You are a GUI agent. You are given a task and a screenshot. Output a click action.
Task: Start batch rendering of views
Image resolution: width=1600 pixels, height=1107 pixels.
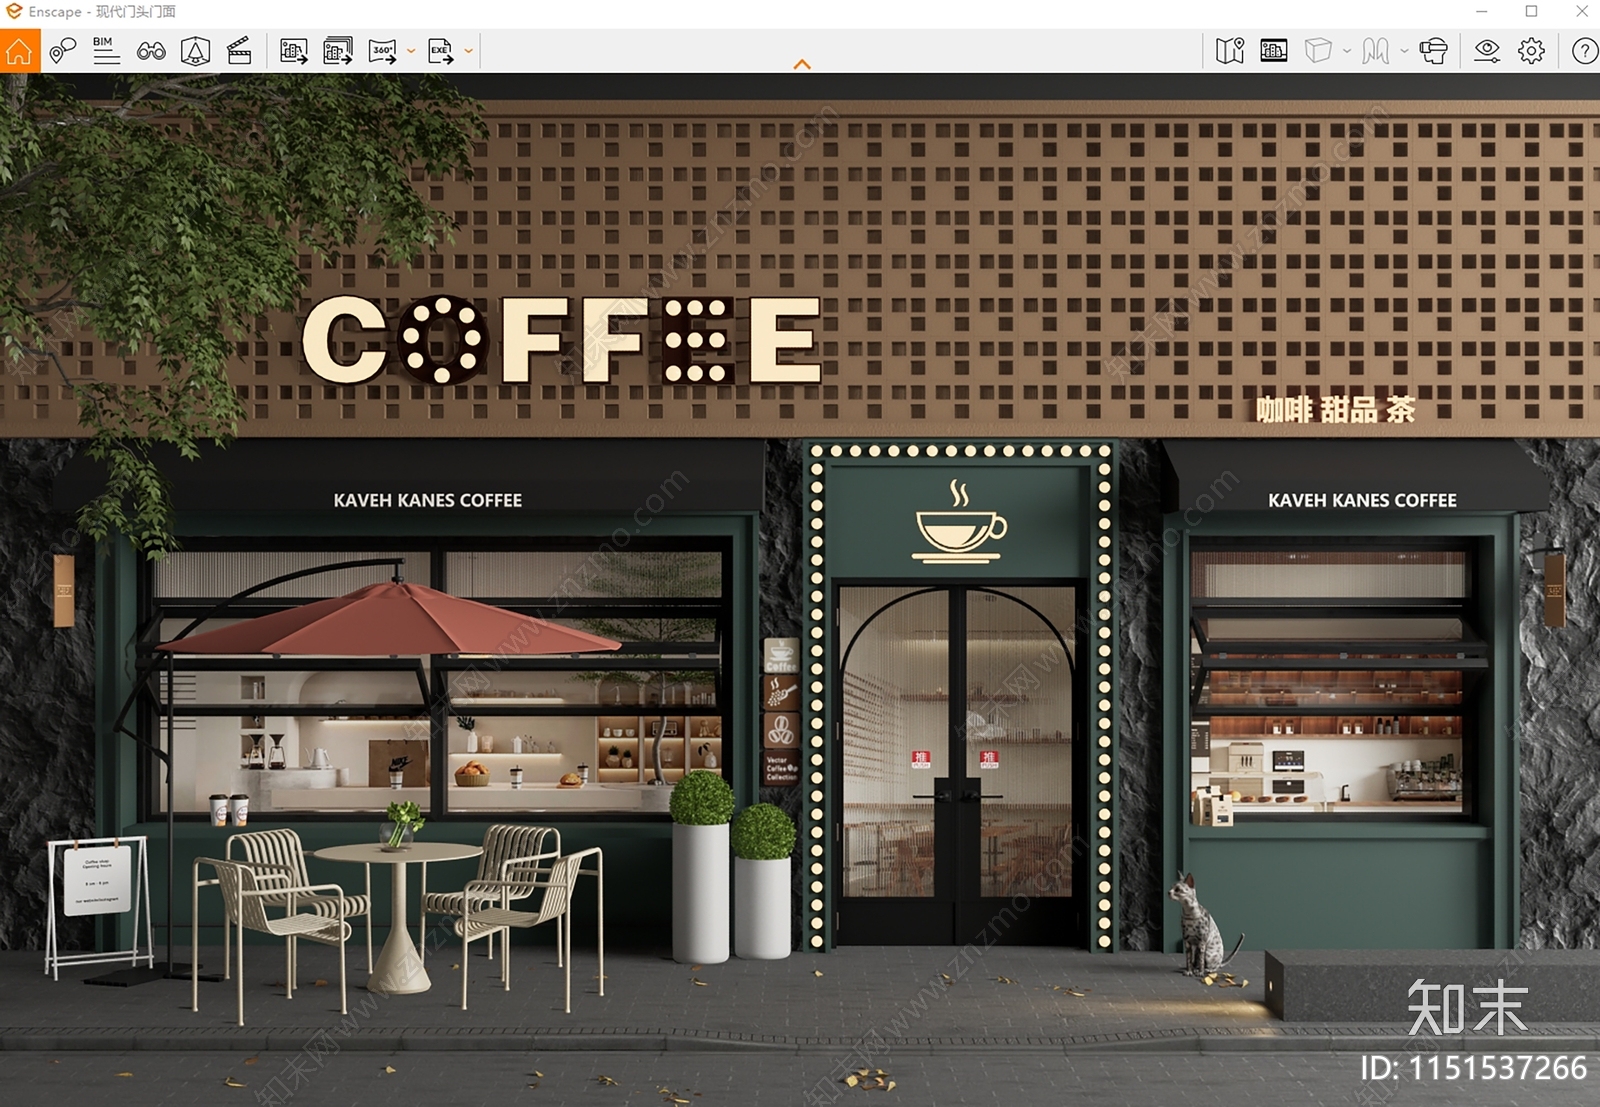[338, 51]
